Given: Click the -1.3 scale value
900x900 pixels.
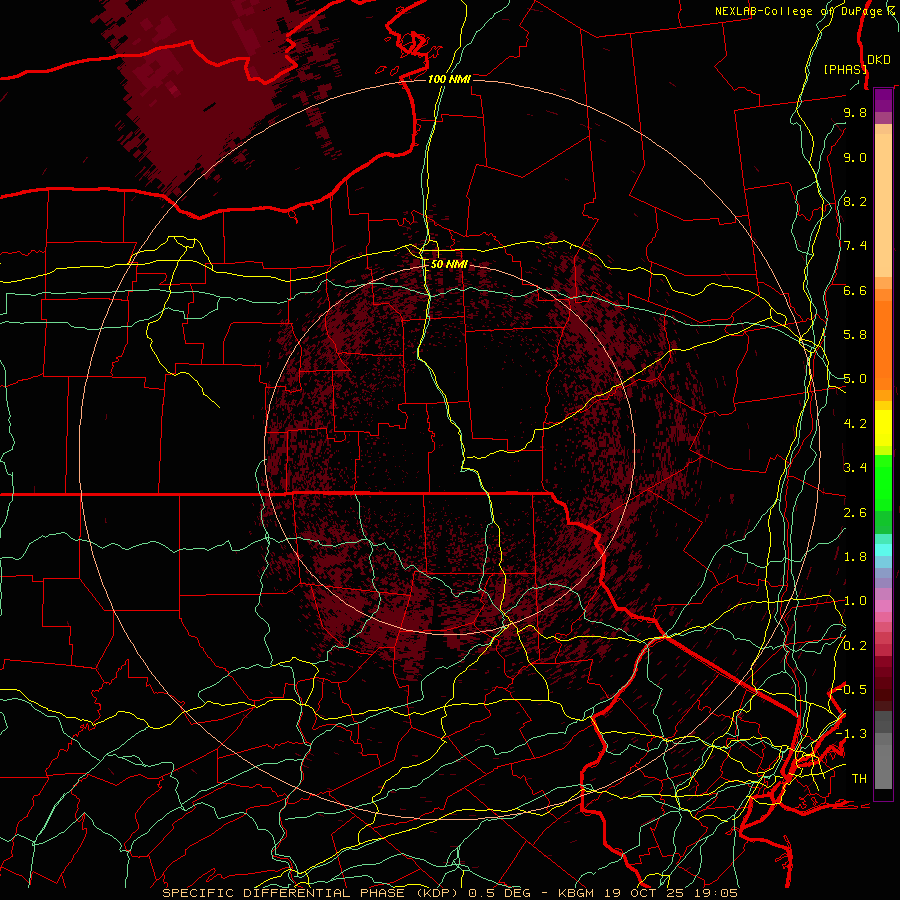Looking at the screenshot, I should (x=852, y=734).
